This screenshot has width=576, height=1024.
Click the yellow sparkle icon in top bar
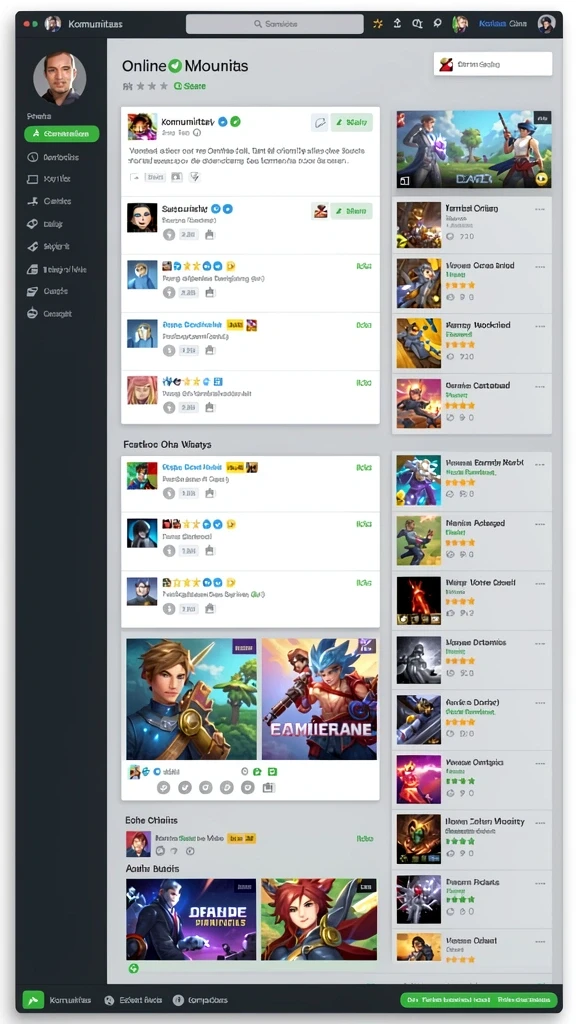pyautogui.click(x=377, y=24)
